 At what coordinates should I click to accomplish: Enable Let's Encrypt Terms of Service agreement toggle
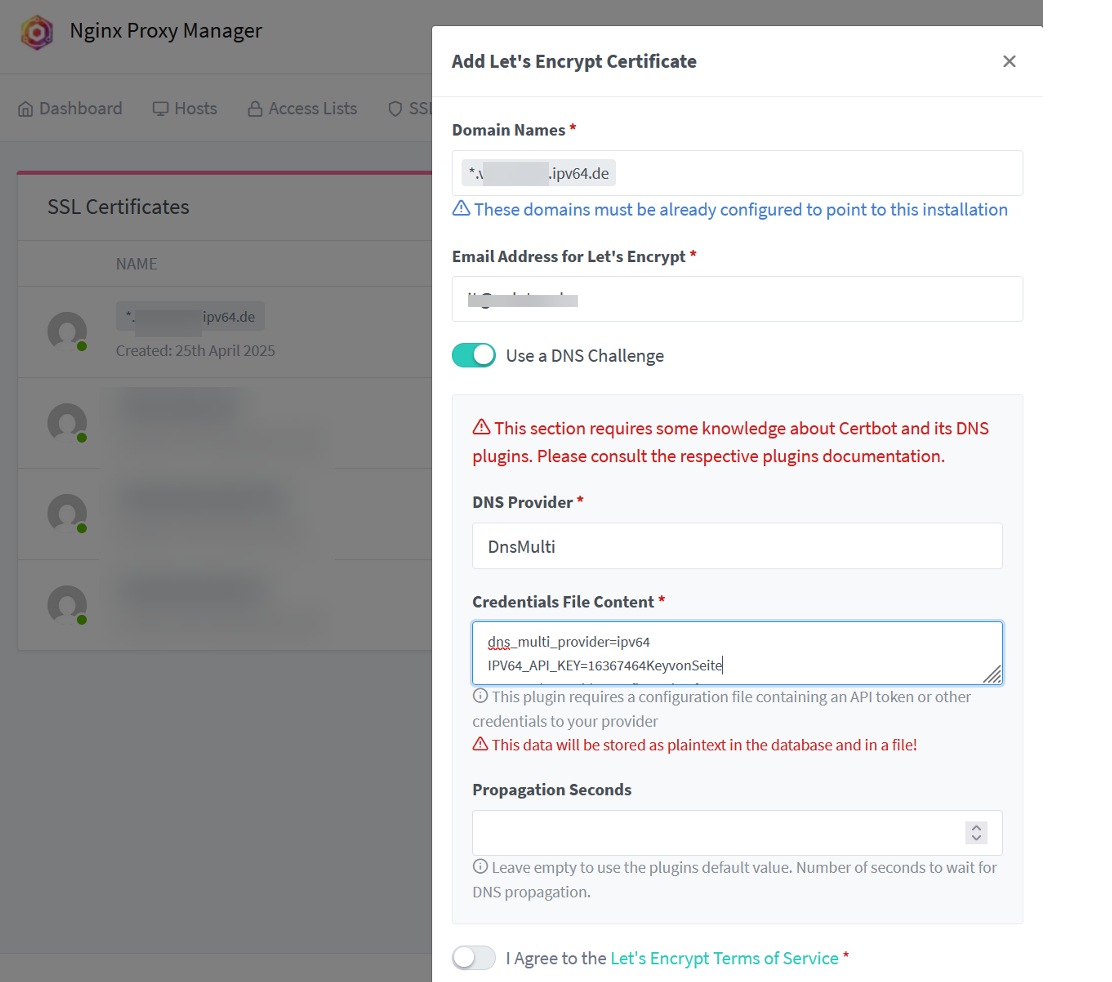pos(474,958)
